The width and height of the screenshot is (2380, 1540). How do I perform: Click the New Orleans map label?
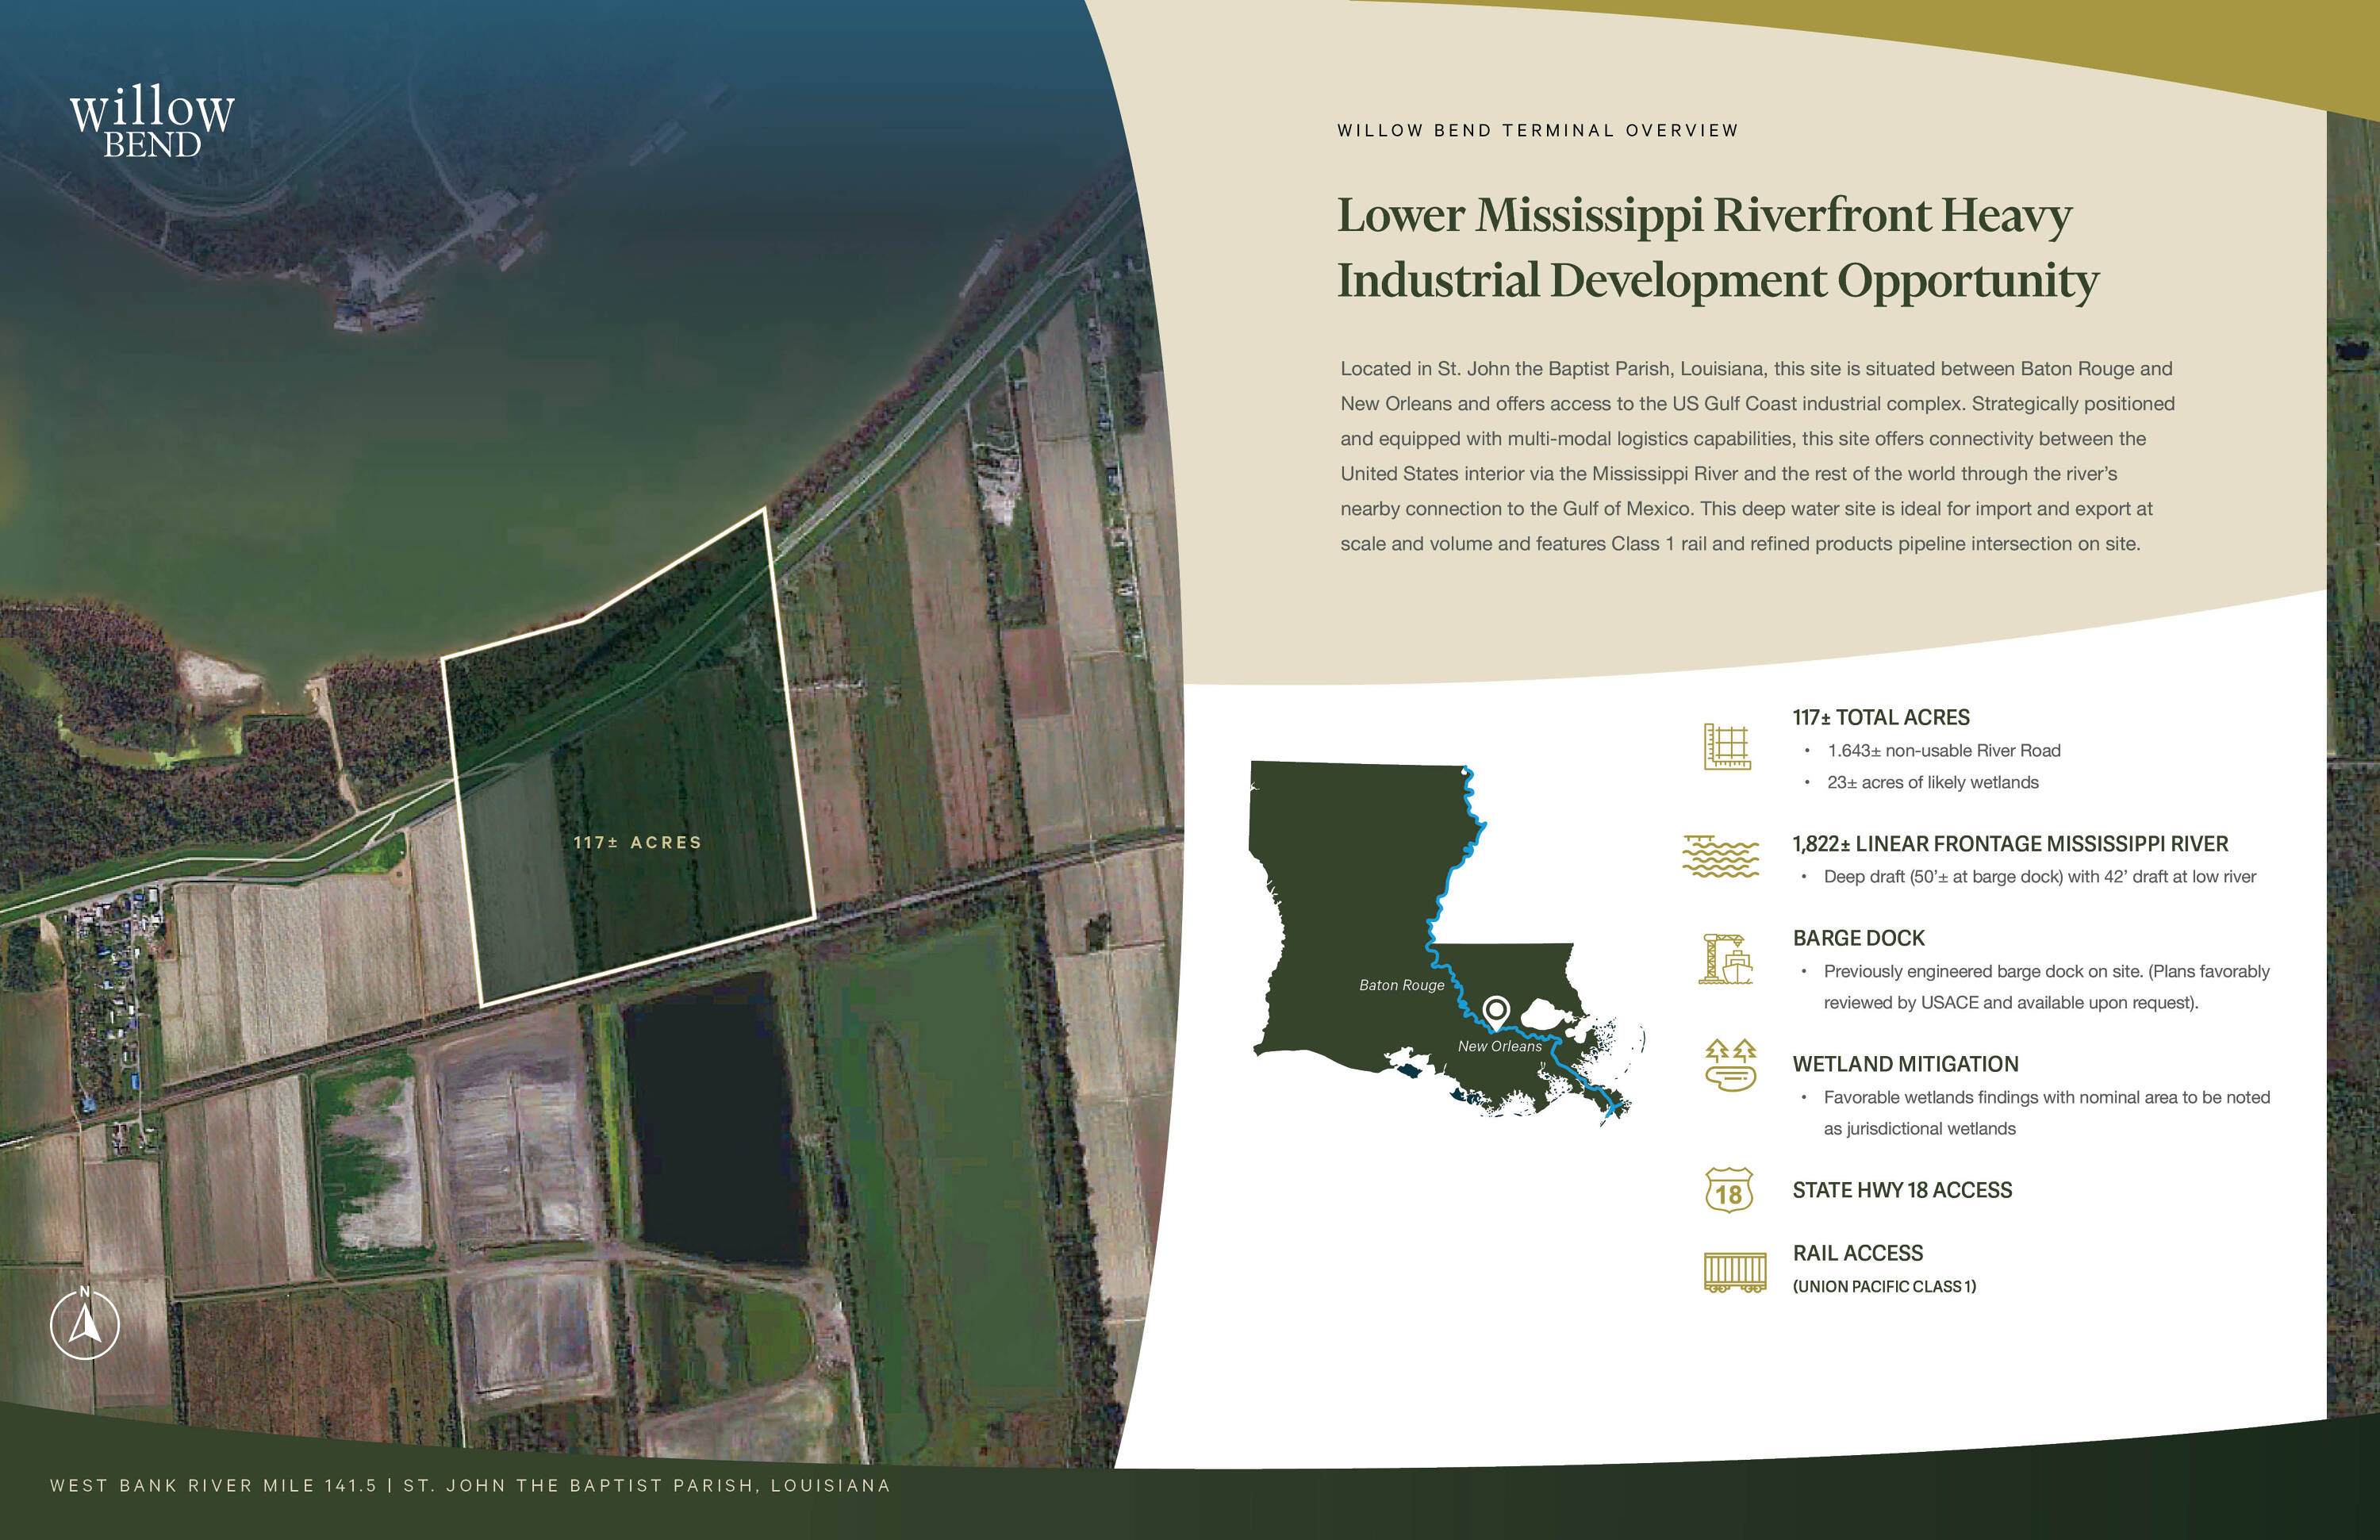1499,1046
